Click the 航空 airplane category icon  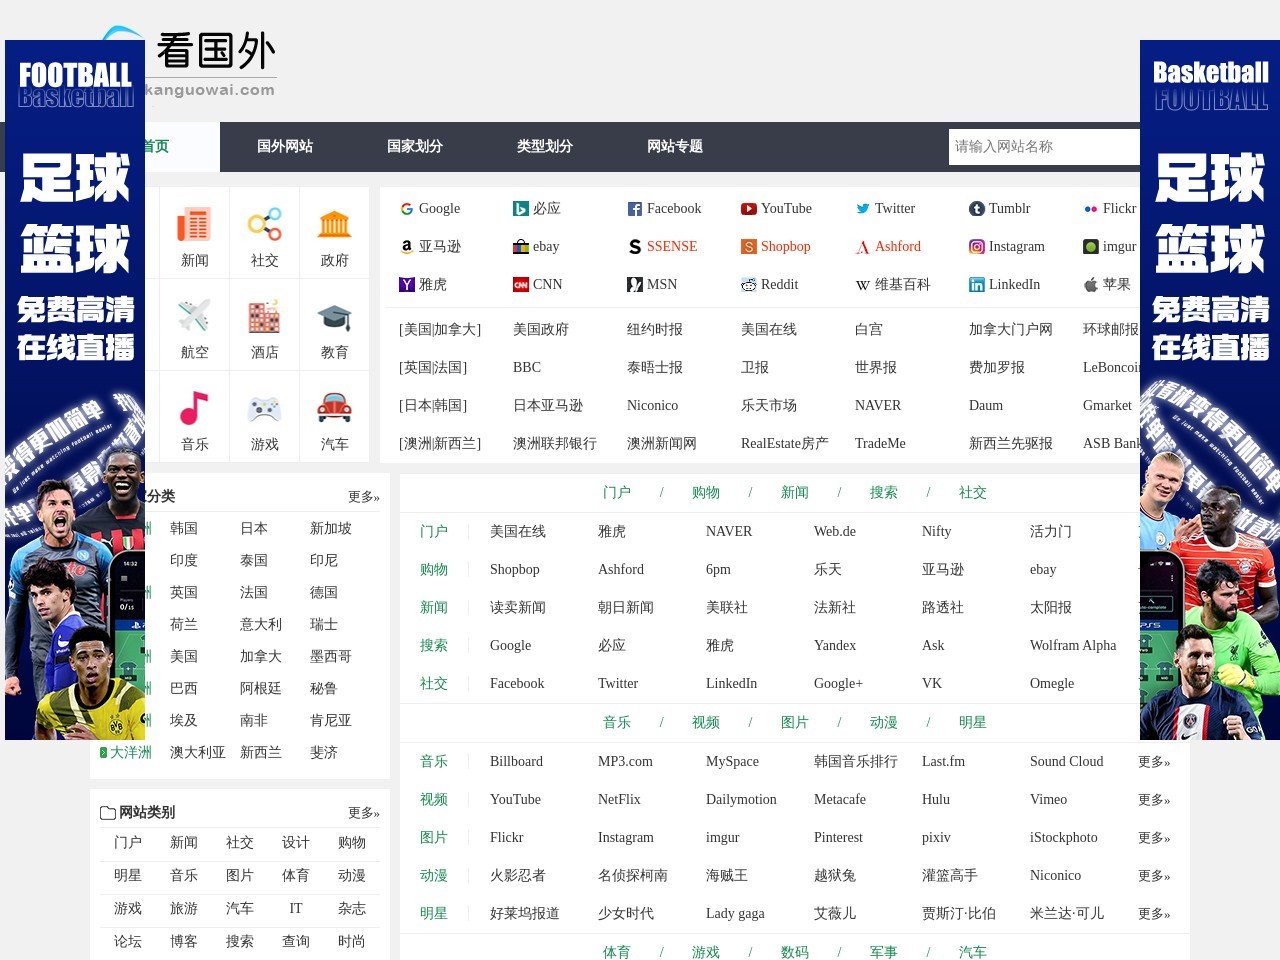click(x=192, y=315)
